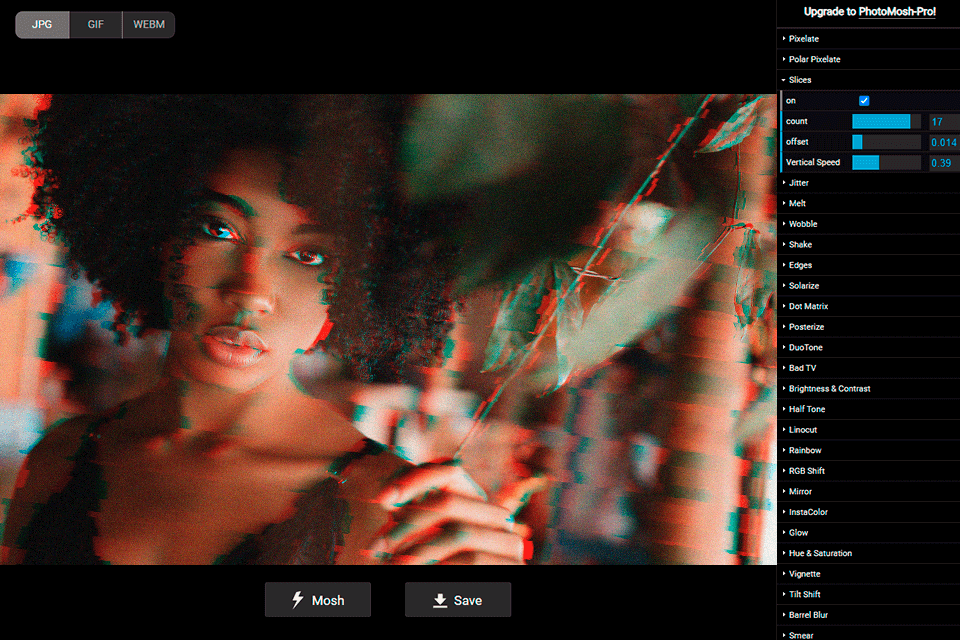Expand the Half Tone effect section
960x640 pixels.
coord(868,409)
